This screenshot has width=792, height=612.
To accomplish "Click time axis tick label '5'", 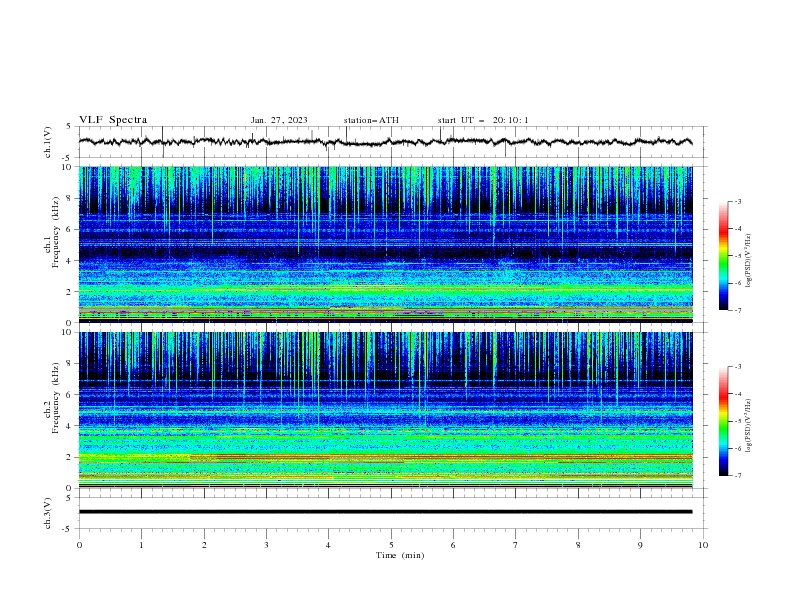I will (391, 545).
